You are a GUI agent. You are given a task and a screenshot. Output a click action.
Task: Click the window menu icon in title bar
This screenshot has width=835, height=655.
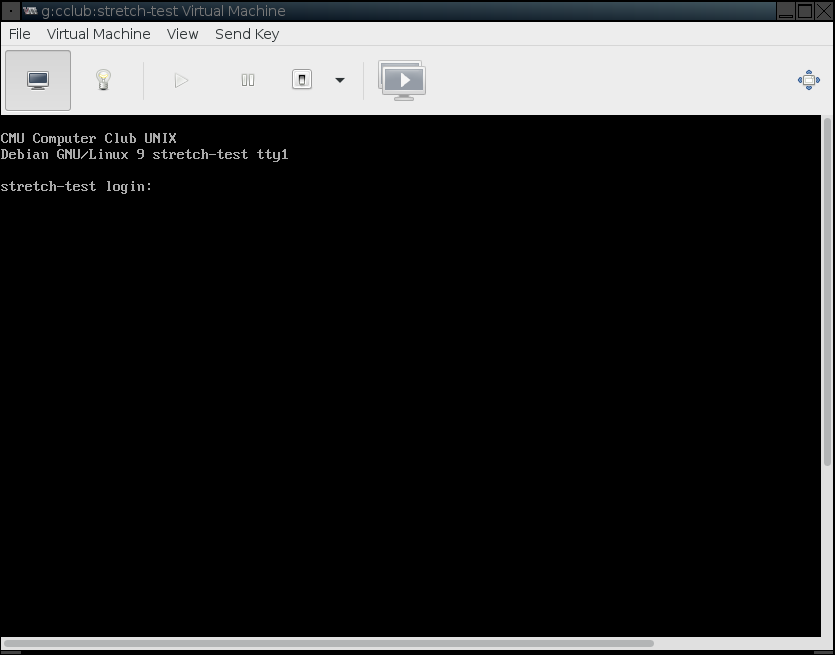pyautogui.click(x=11, y=11)
